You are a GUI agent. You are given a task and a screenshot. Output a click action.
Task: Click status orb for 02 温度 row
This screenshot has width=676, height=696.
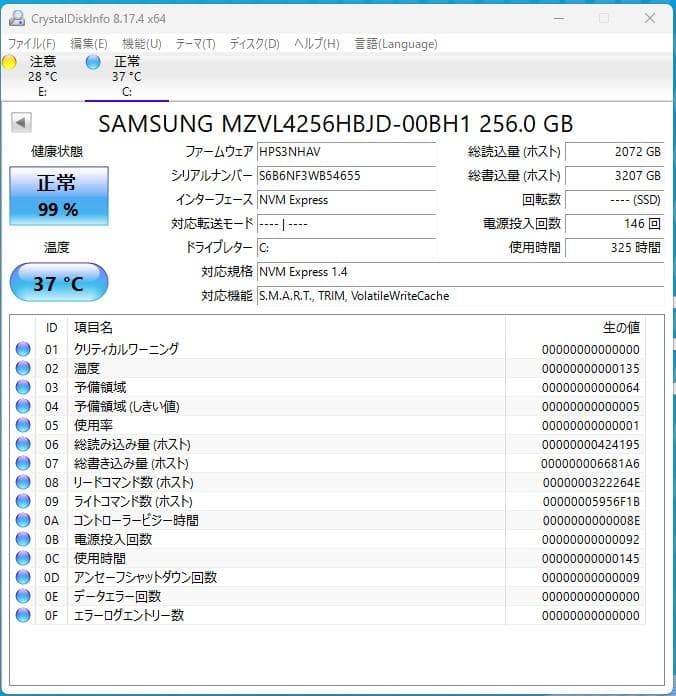pyautogui.click(x=23, y=368)
